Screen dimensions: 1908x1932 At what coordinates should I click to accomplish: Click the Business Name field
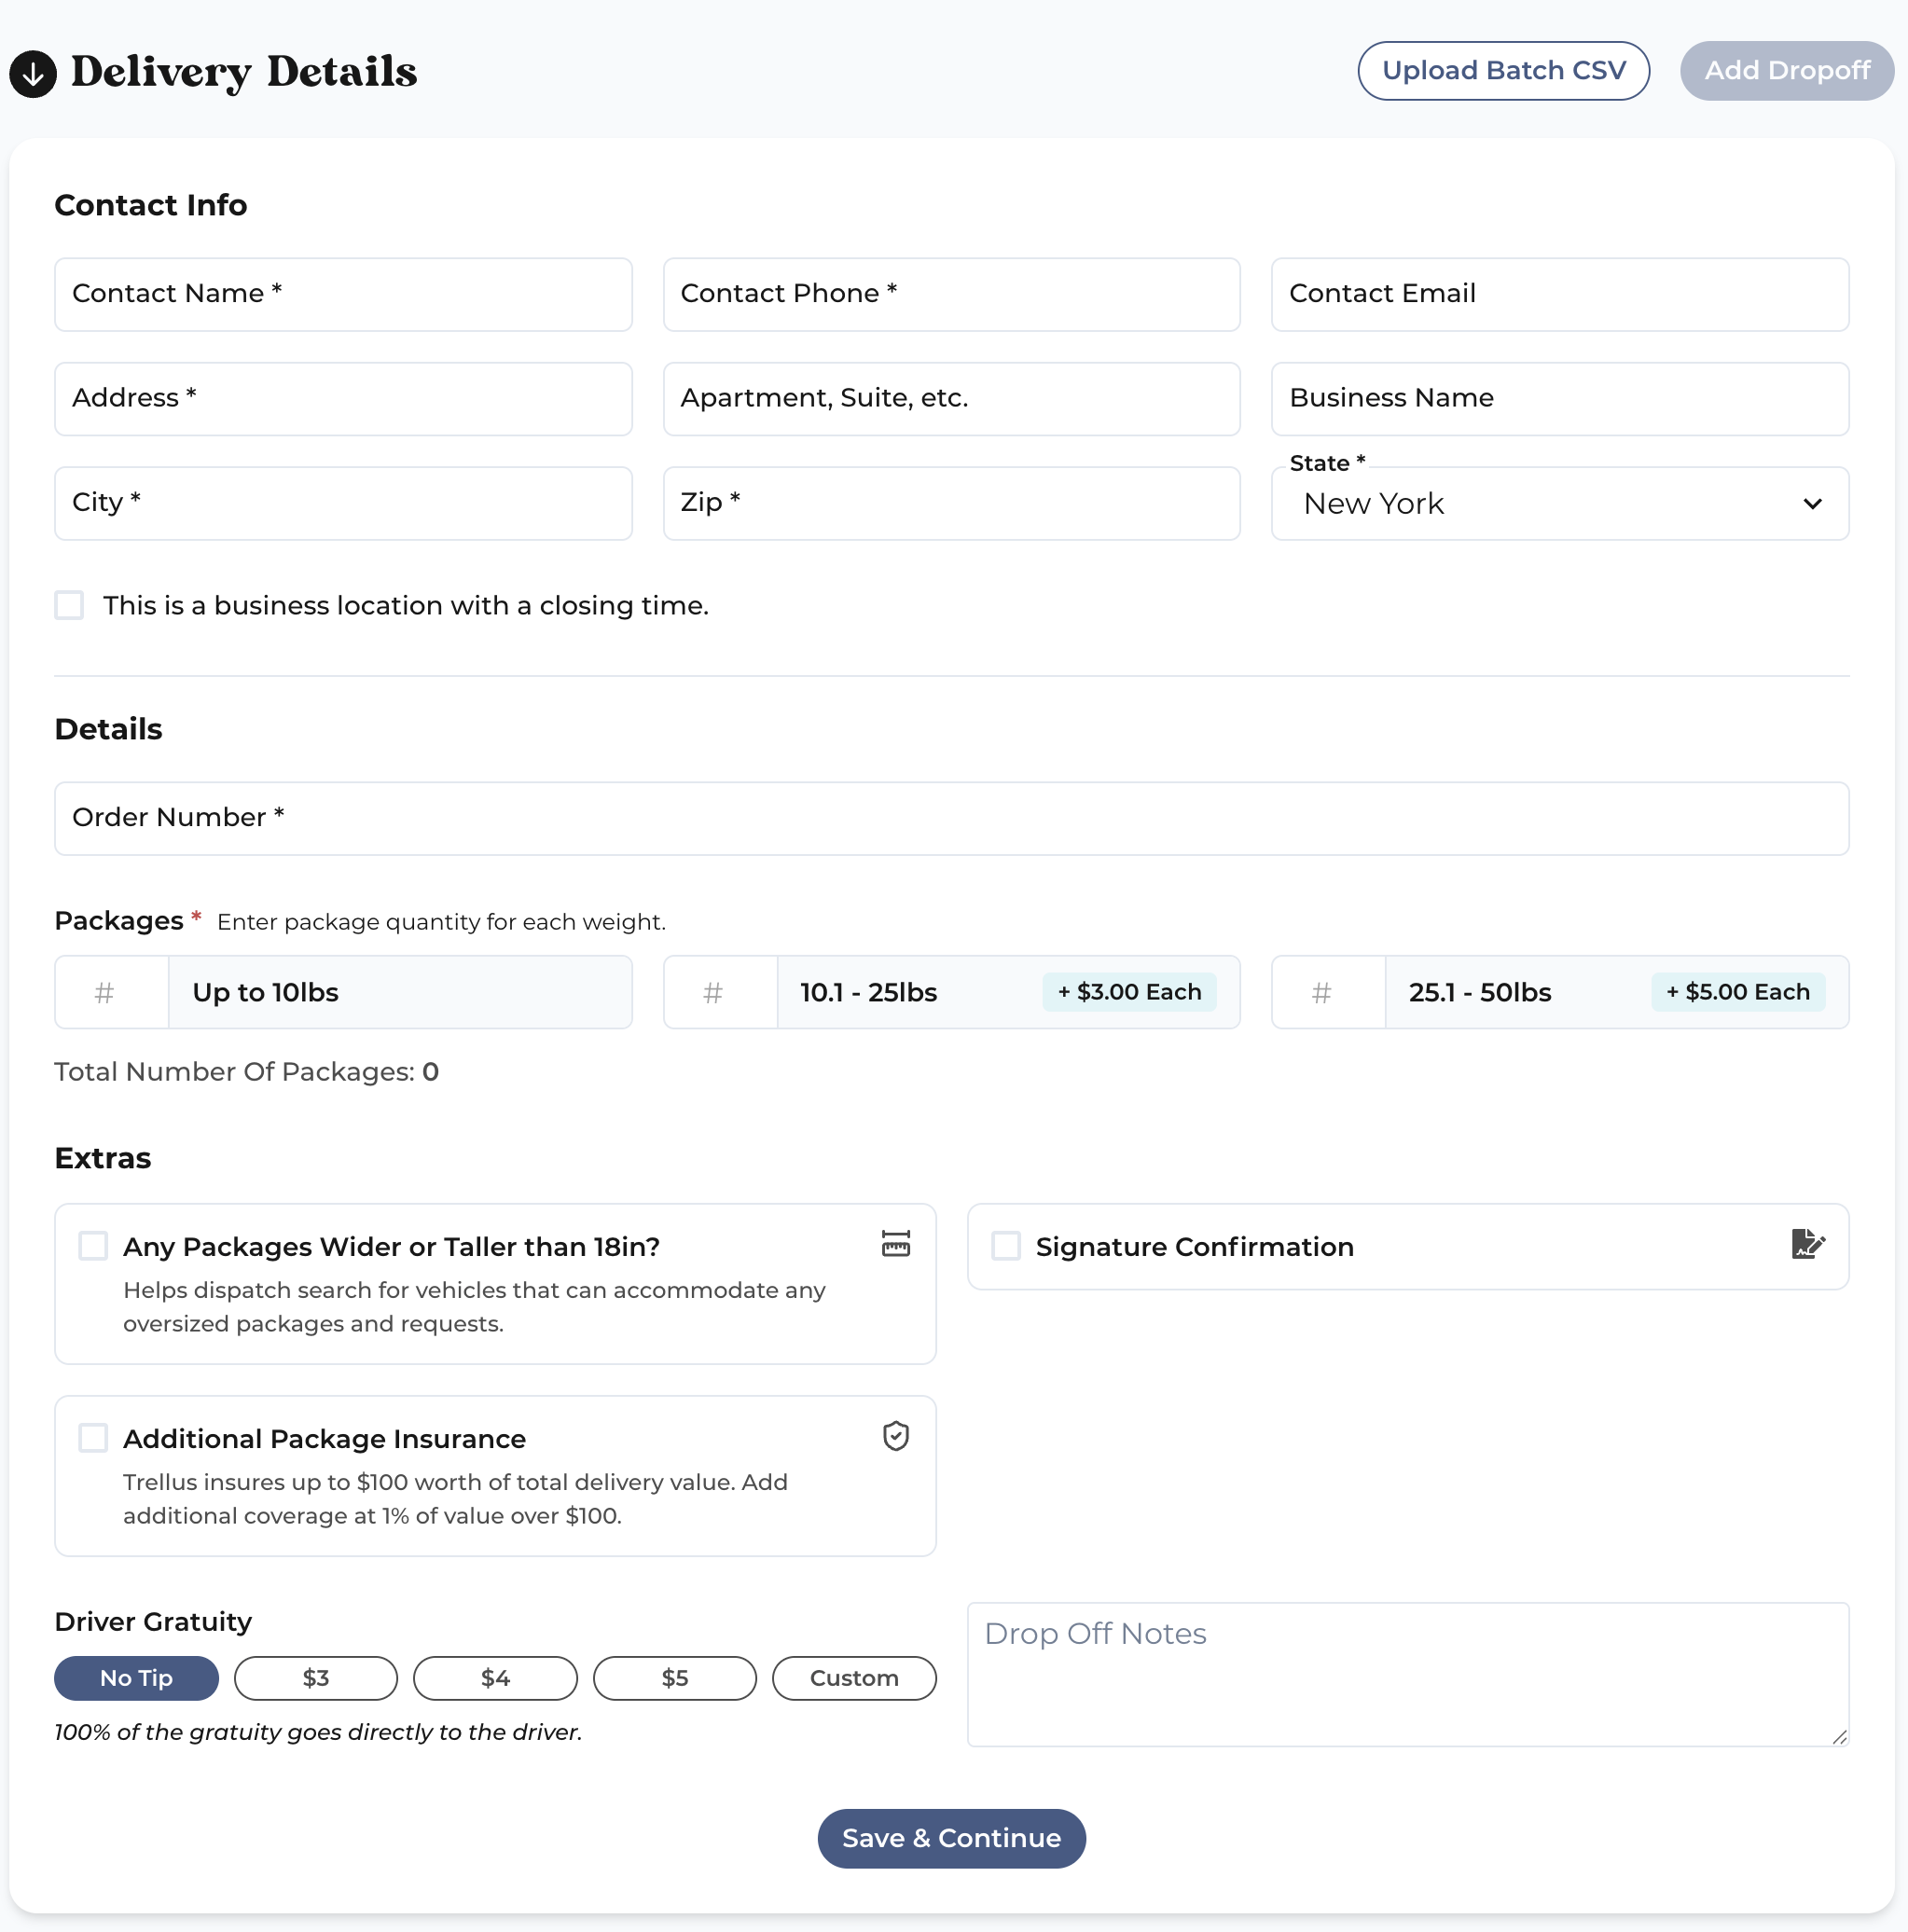(1559, 398)
